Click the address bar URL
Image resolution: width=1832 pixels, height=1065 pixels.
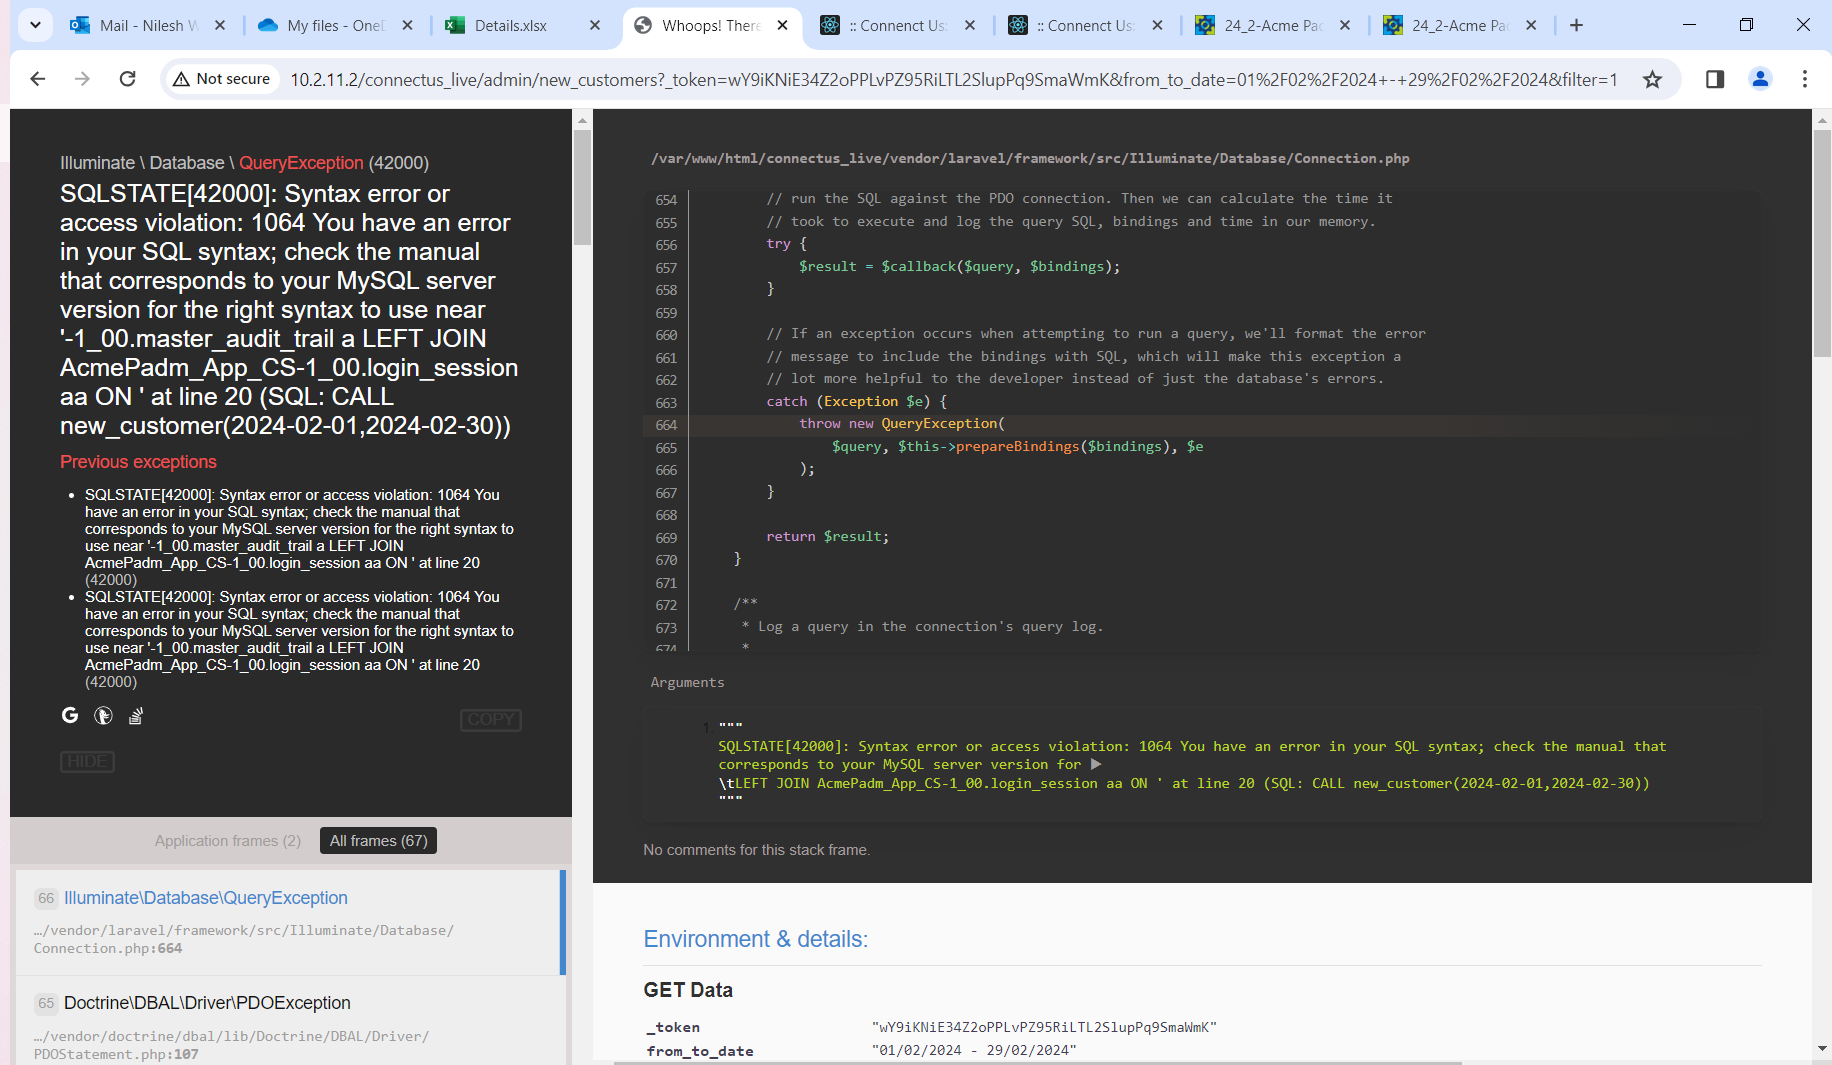[953, 79]
